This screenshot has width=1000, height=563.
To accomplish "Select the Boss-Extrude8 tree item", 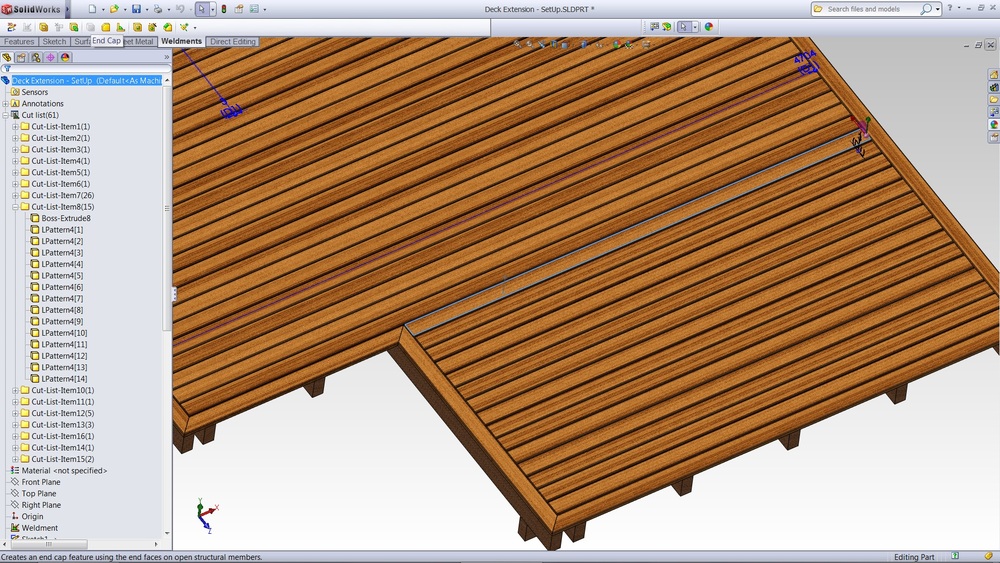I will point(66,218).
